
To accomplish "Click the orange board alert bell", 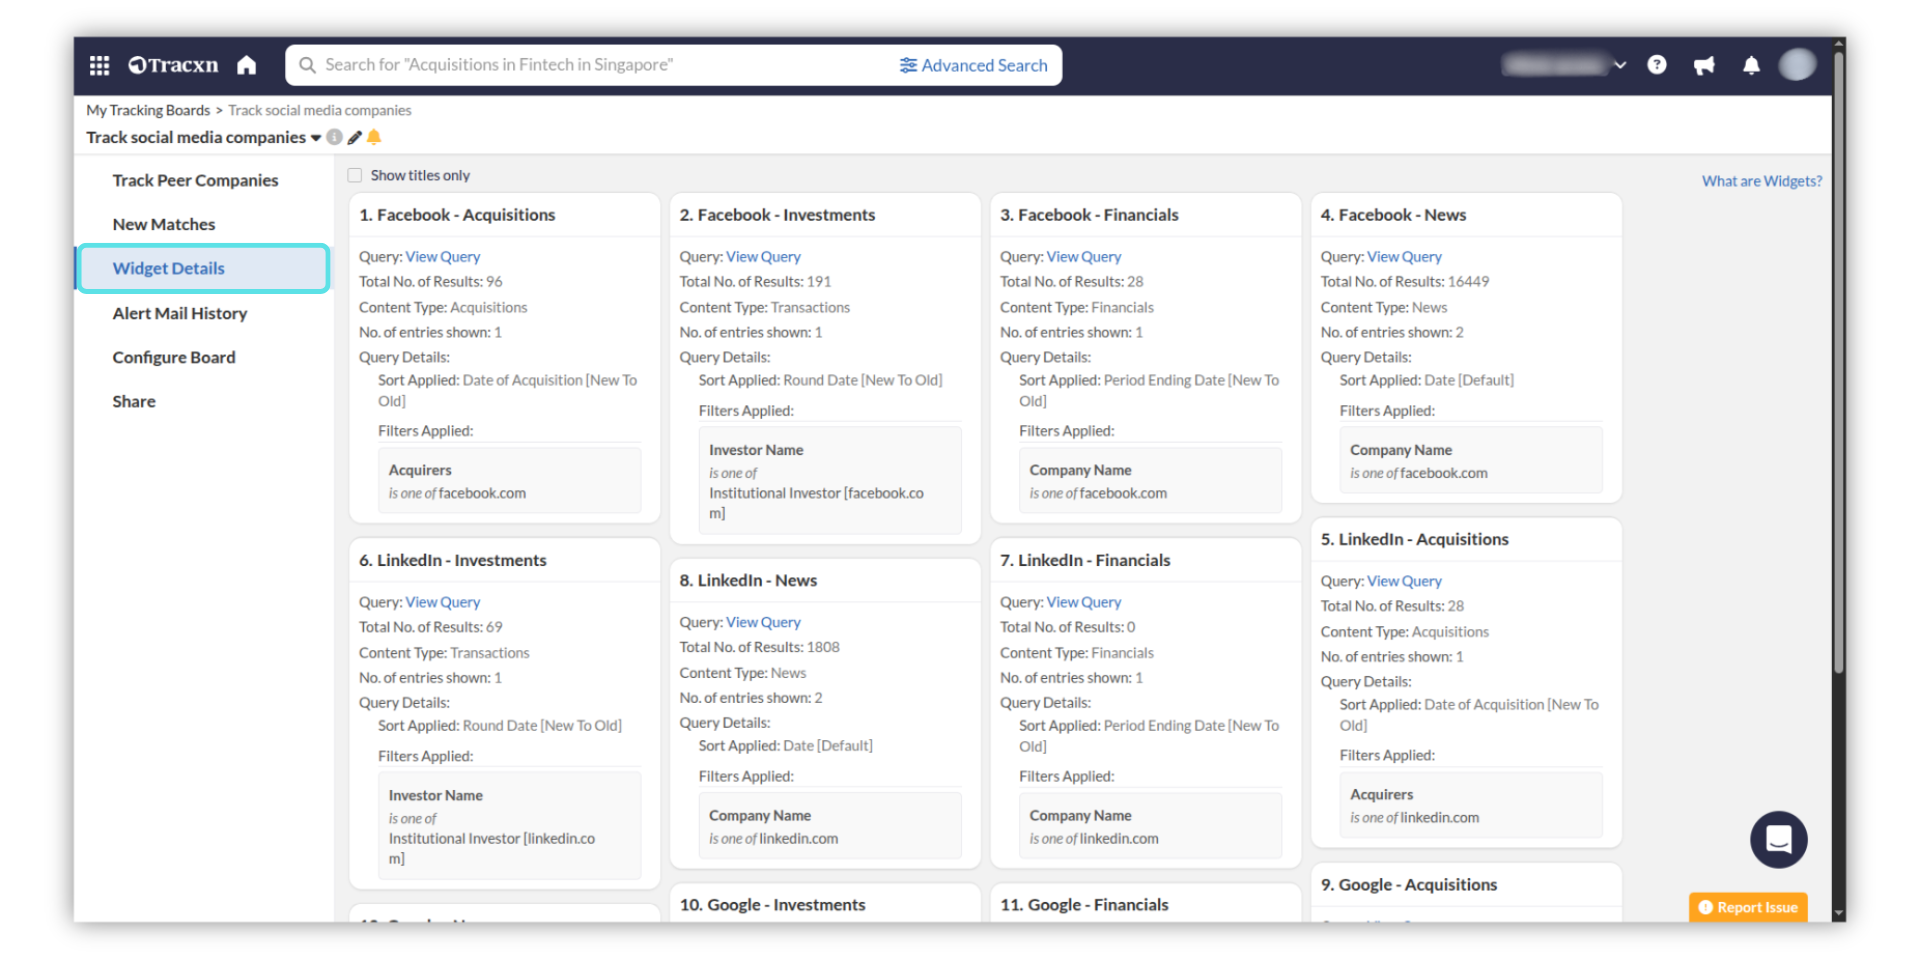I will (x=374, y=137).
